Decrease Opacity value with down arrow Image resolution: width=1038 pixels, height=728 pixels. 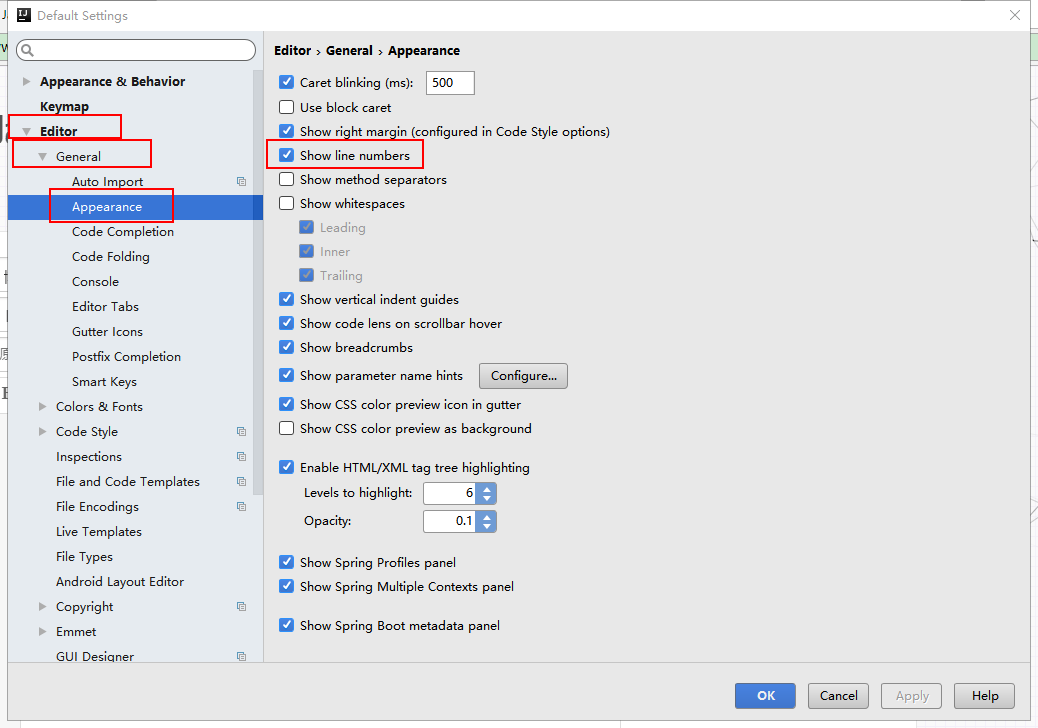pyautogui.click(x=487, y=525)
